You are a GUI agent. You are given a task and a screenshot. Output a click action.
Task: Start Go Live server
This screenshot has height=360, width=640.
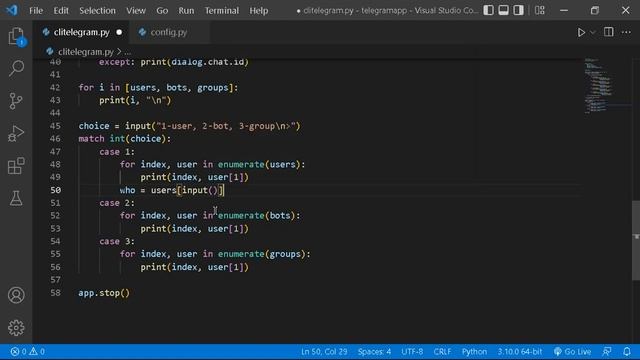[x=572, y=351]
